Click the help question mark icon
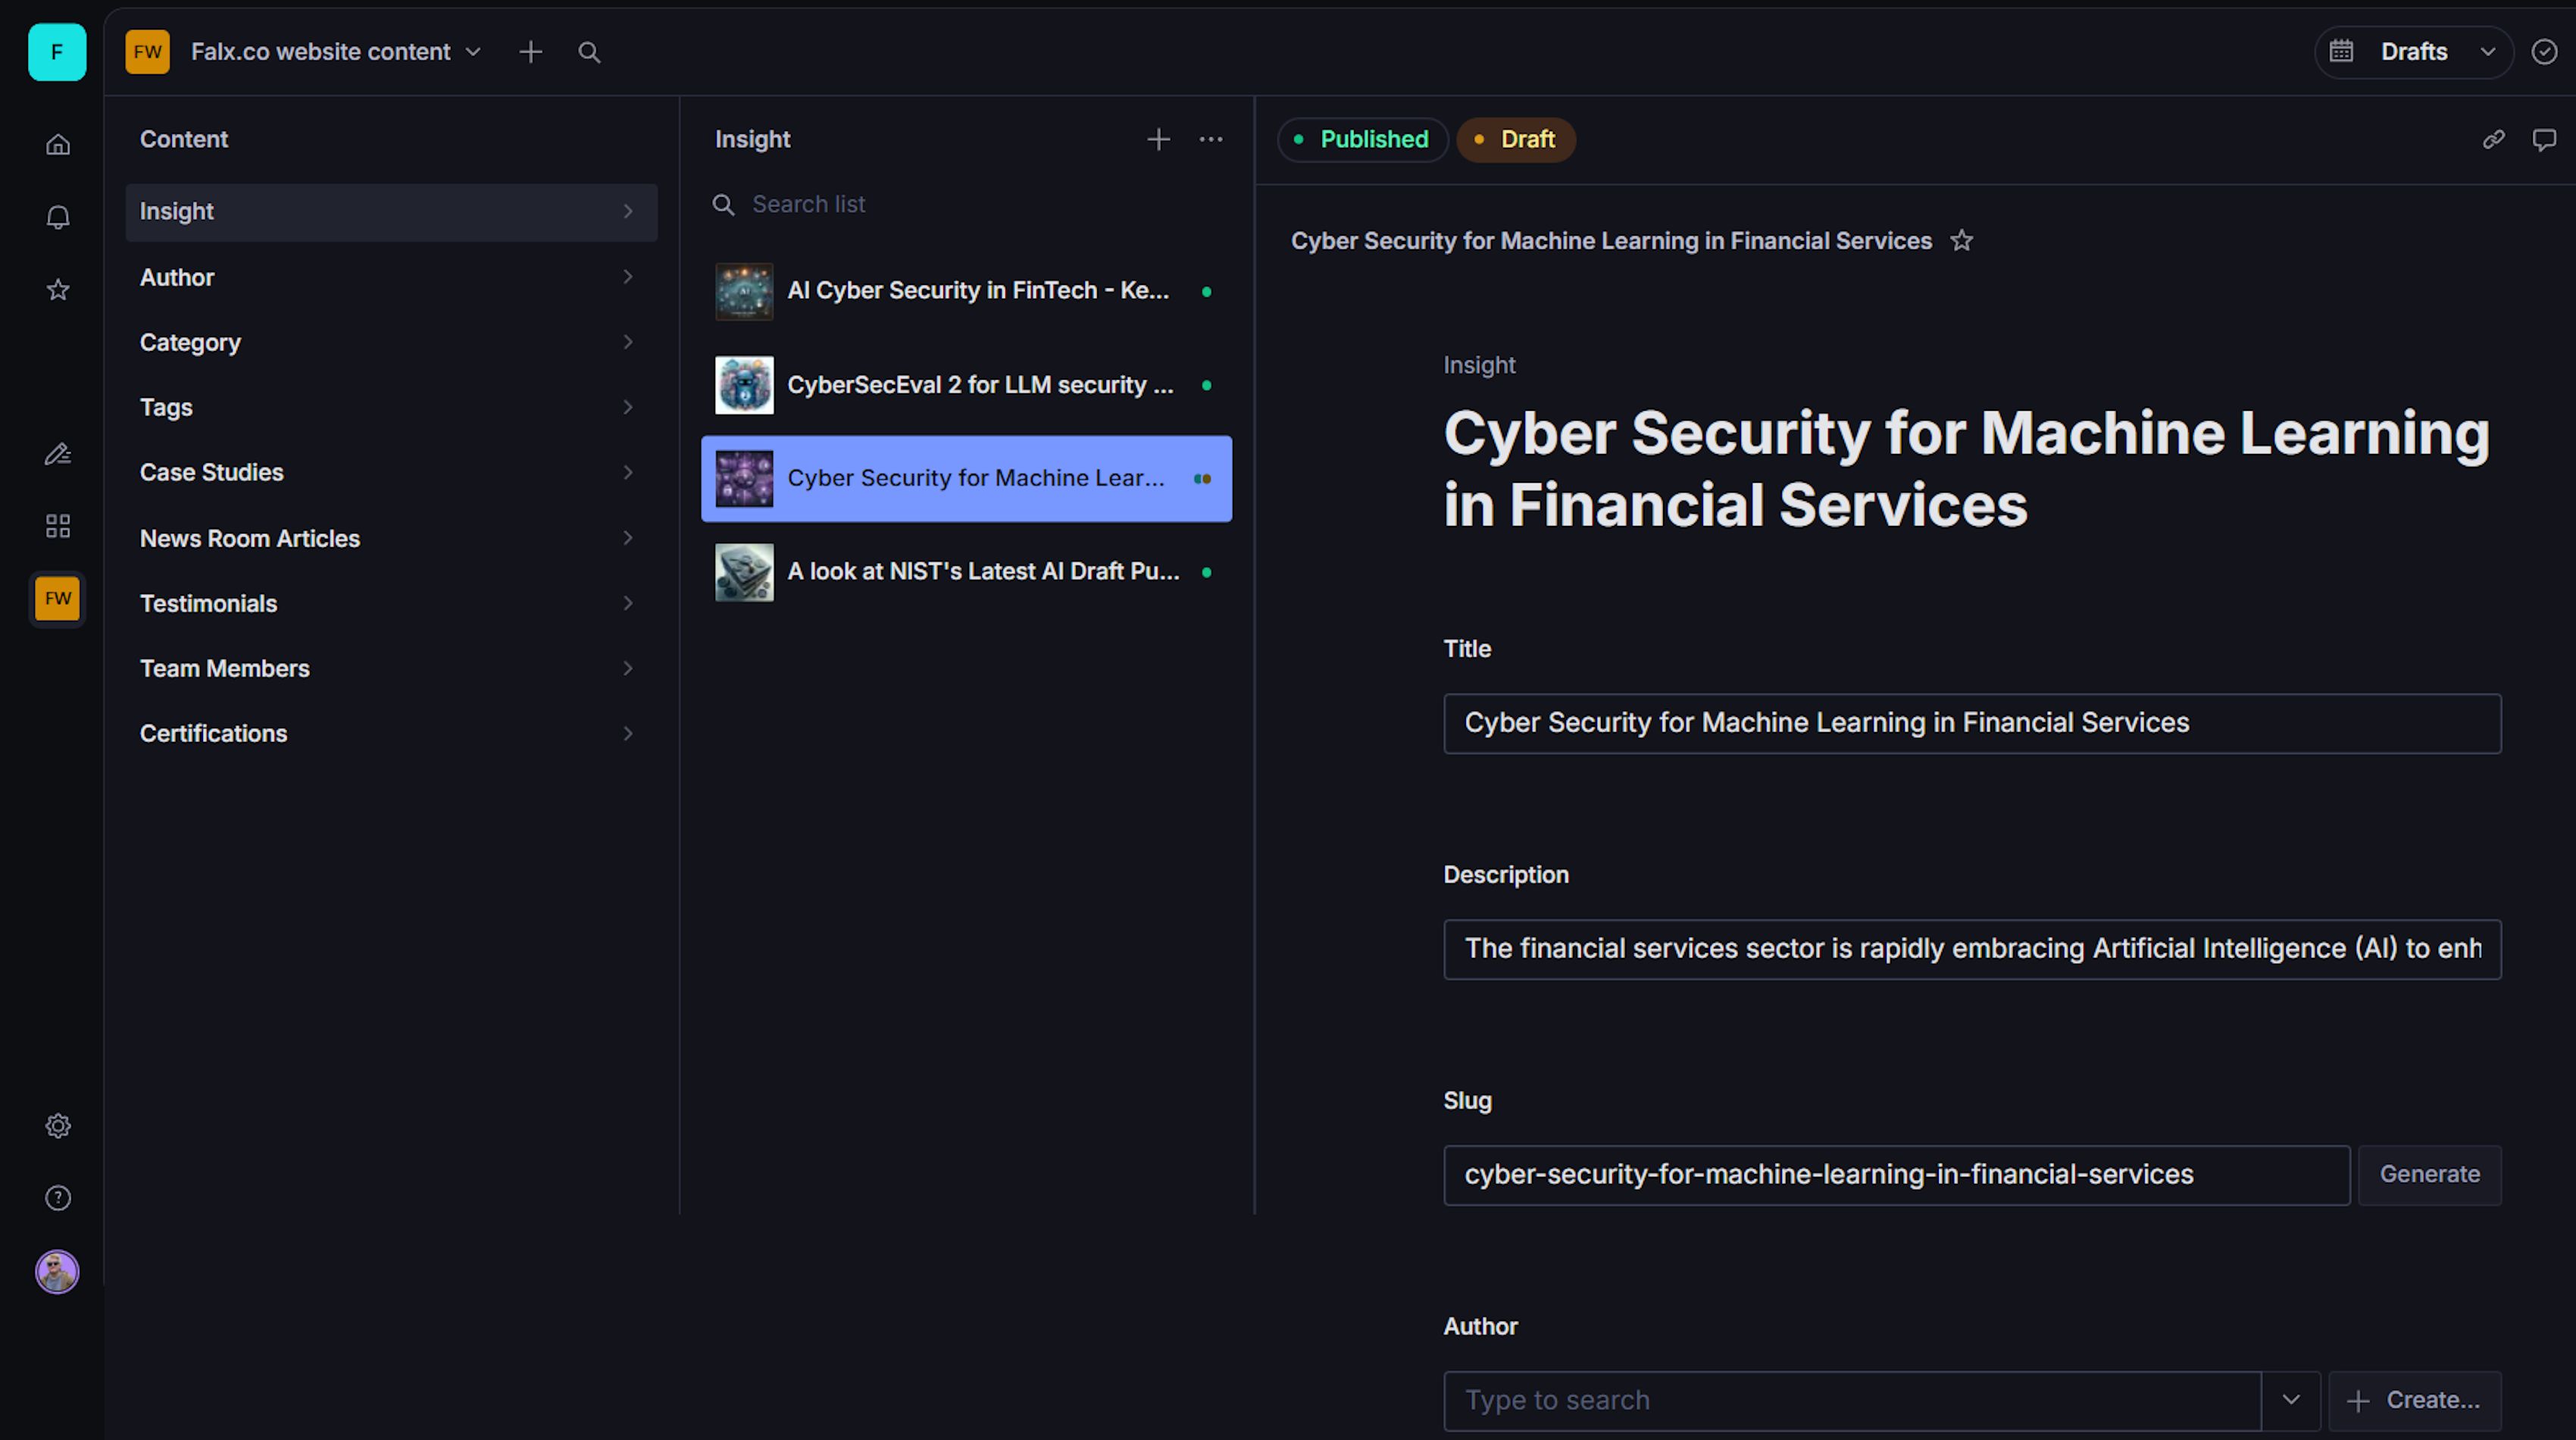Screen dimensions: 2576x1440 pos(58,1198)
